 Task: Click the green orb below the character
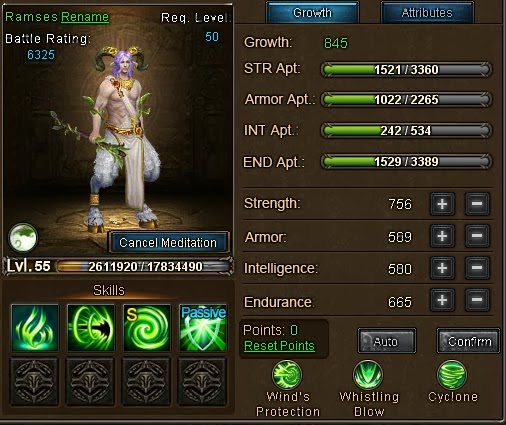[23, 237]
